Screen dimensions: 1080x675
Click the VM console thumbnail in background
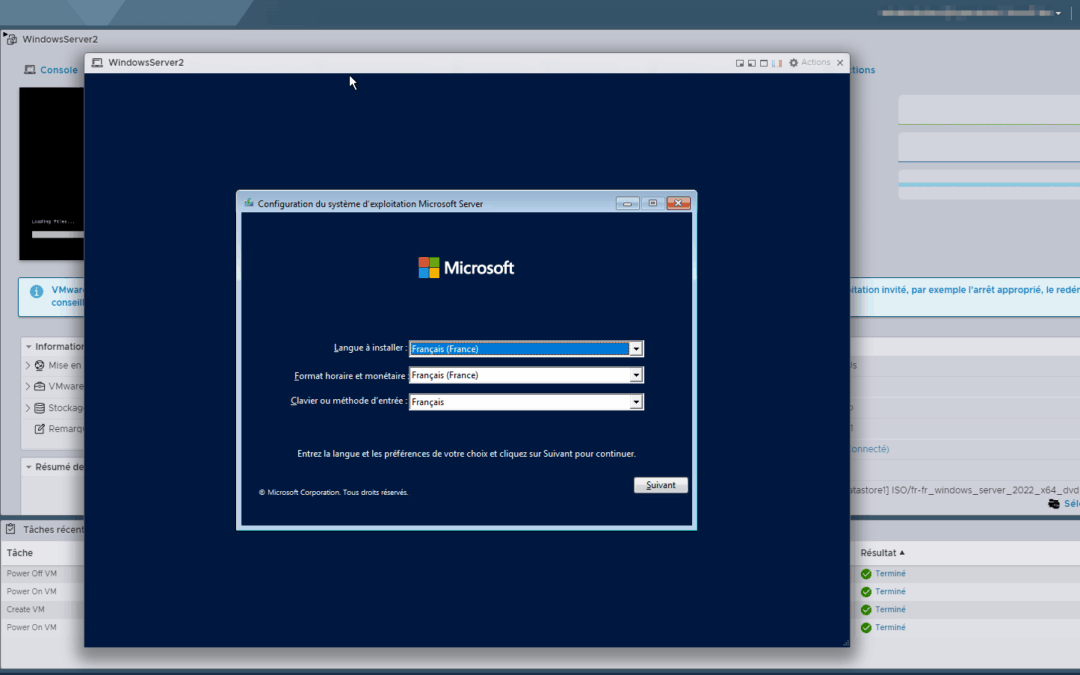tap(52, 174)
